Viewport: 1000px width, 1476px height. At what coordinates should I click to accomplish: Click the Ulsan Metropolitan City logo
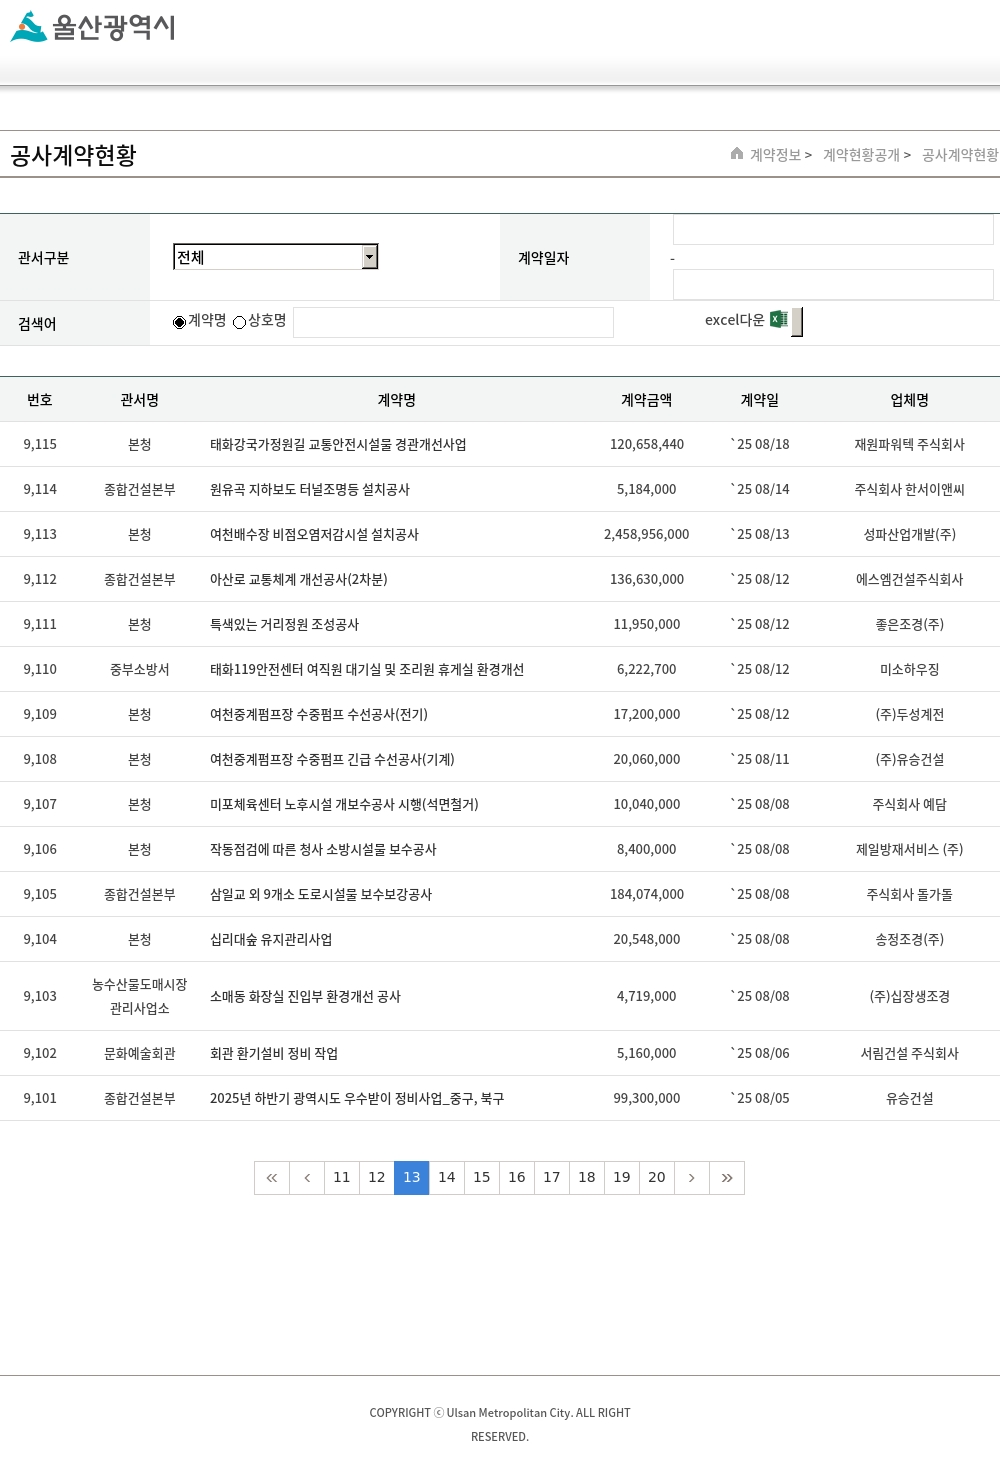click(x=92, y=27)
